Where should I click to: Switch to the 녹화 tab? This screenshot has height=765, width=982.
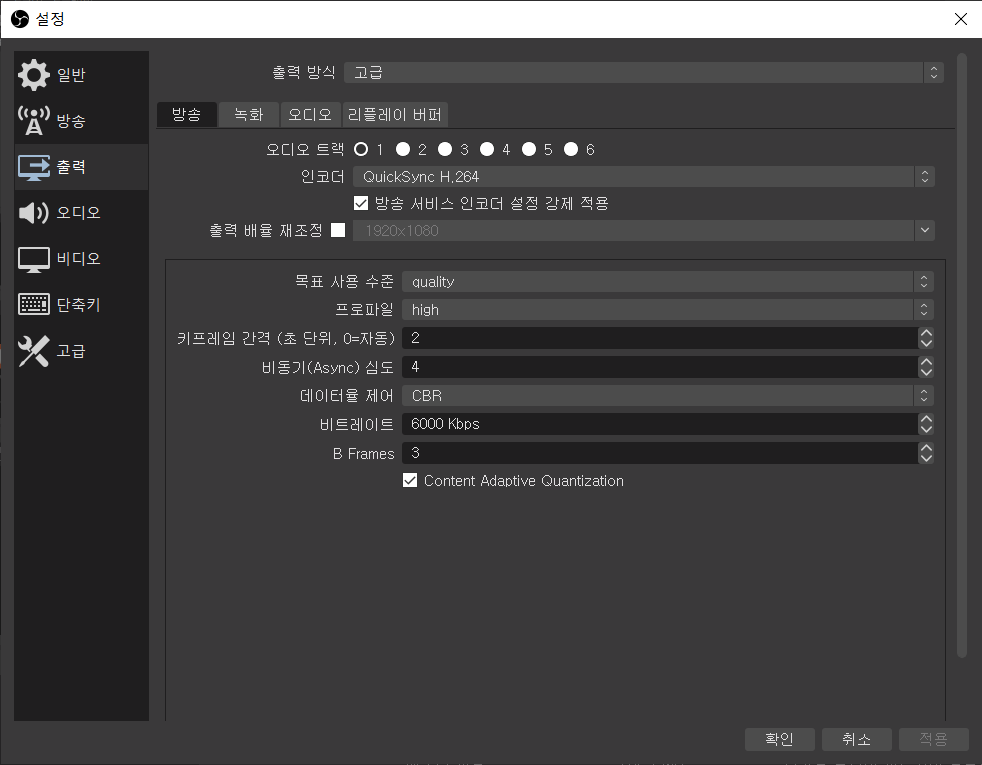pos(248,114)
